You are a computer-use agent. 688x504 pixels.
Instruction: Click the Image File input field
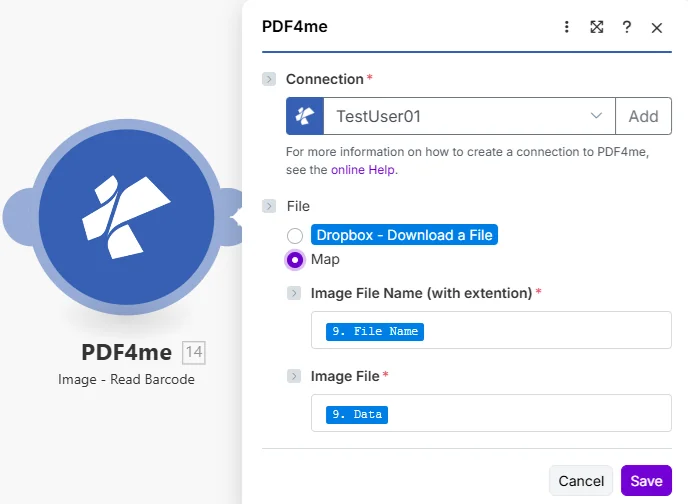(491, 413)
